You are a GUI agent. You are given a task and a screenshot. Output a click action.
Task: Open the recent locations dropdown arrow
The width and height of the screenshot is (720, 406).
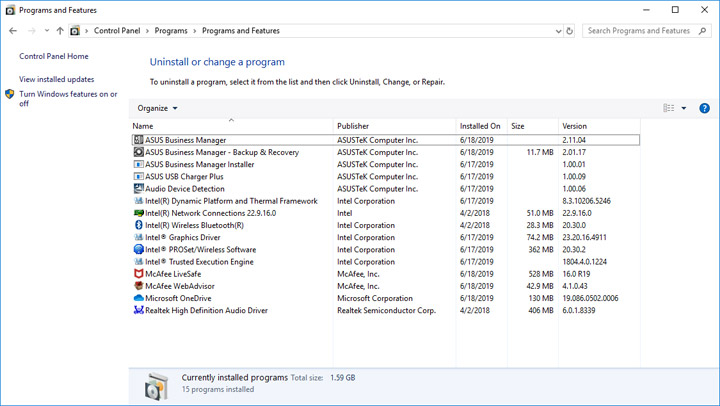(46, 31)
